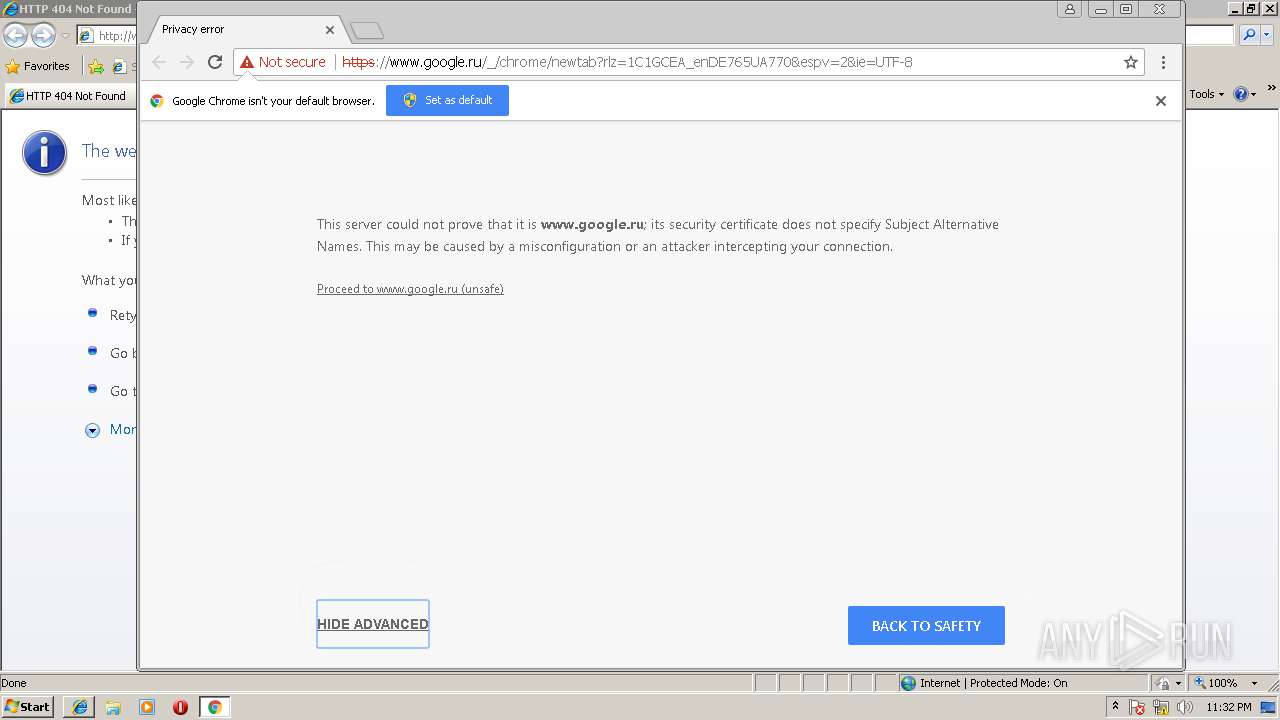Screen dimensions: 1280x720
Task: Open IE recent pages dropdown arrow
Action: coord(65,36)
